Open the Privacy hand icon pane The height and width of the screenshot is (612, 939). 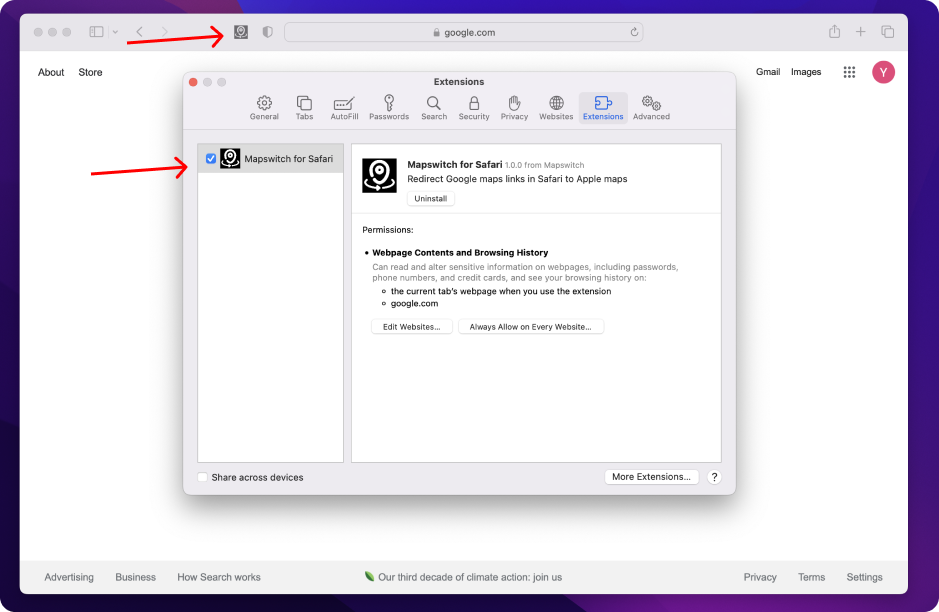tap(513, 106)
